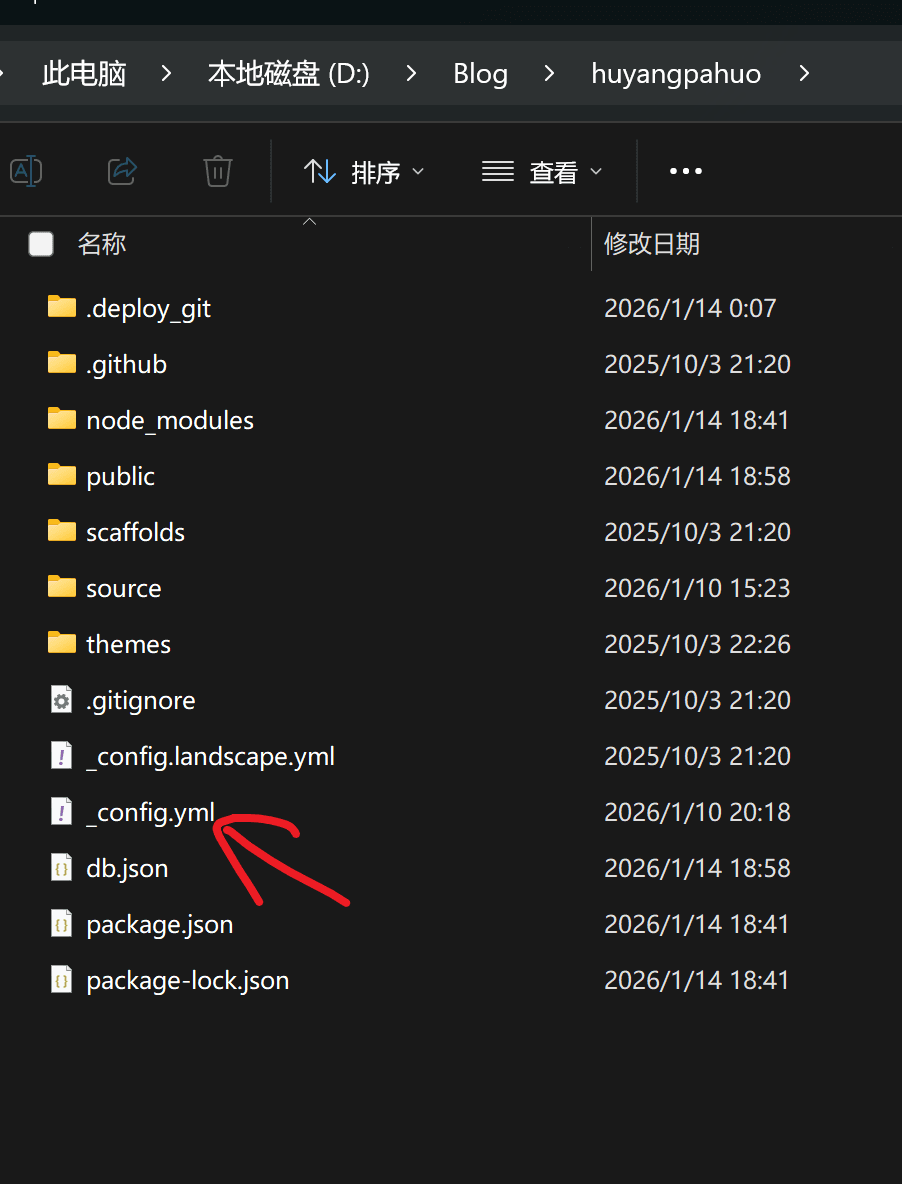Navigate to 本地磁盘 (D:) in address bar
This screenshot has height=1184, width=902.
288,73
